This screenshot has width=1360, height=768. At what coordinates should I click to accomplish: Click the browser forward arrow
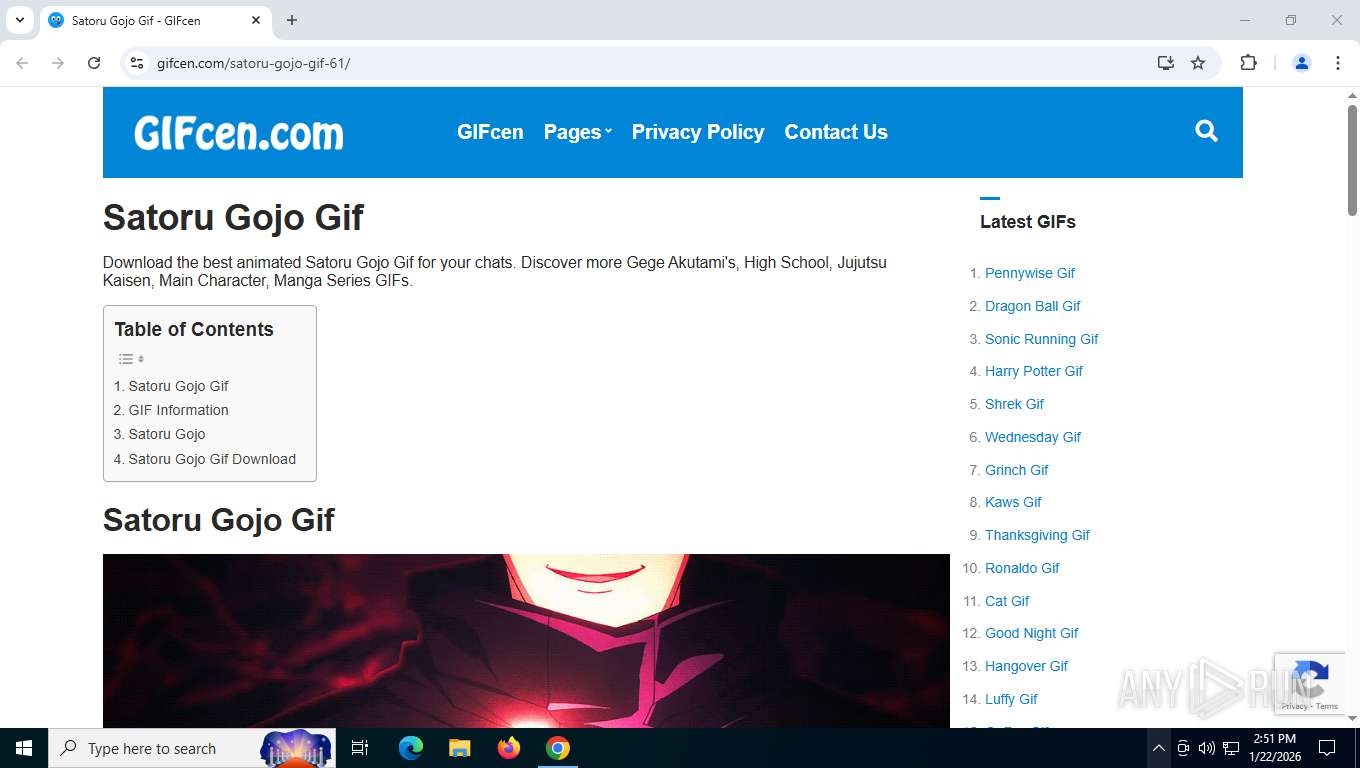coord(58,63)
